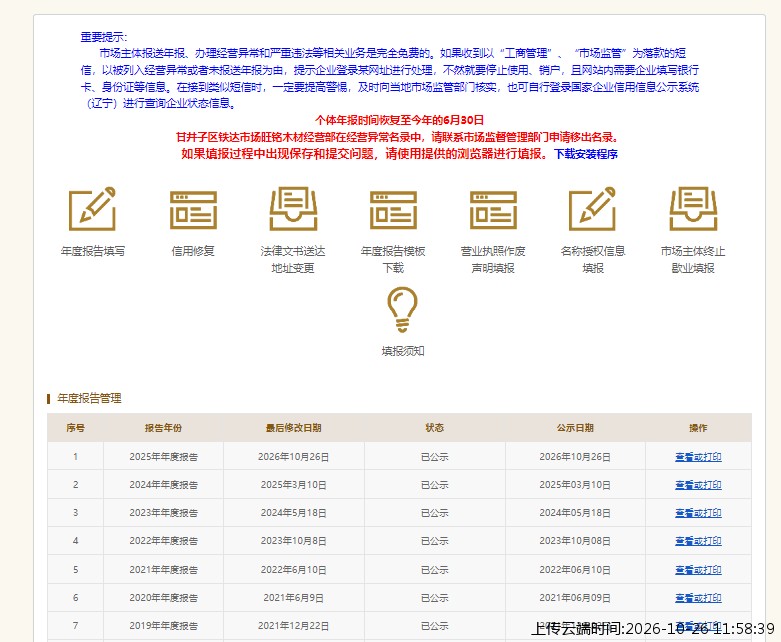Select the 2021年年度报告 cell

point(163,569)
